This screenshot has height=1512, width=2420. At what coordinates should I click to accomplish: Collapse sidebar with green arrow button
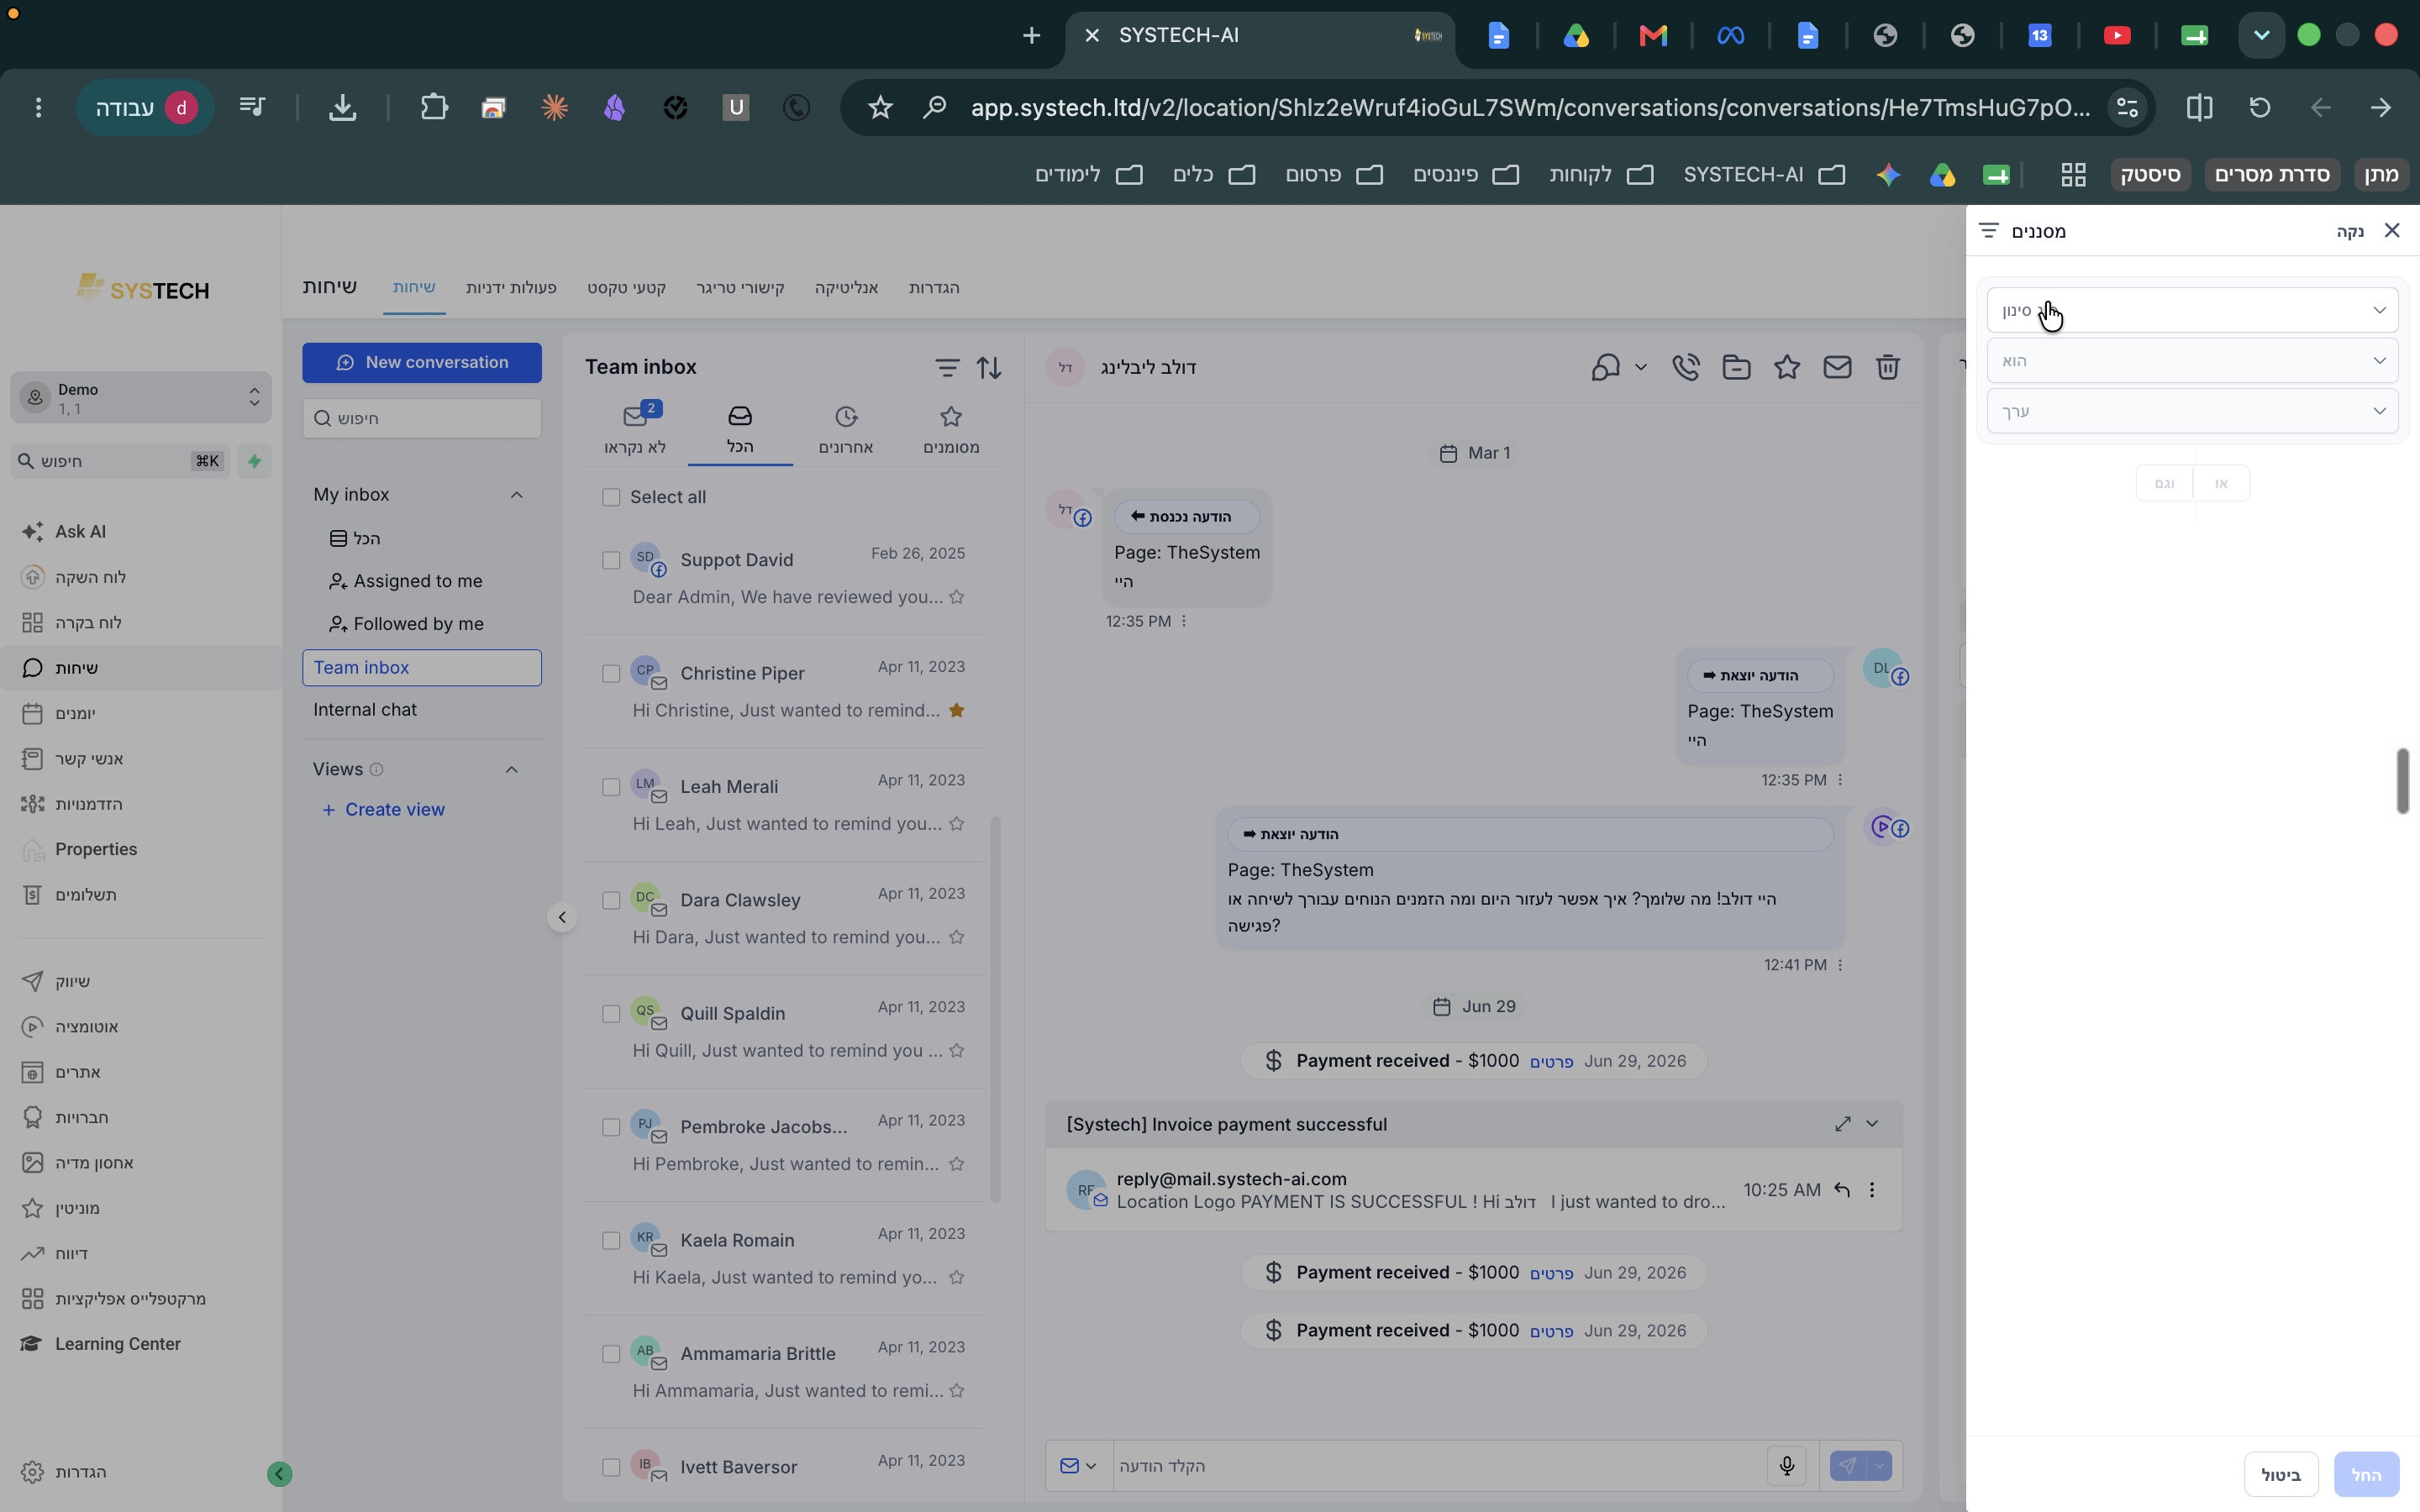[280, 1474]
